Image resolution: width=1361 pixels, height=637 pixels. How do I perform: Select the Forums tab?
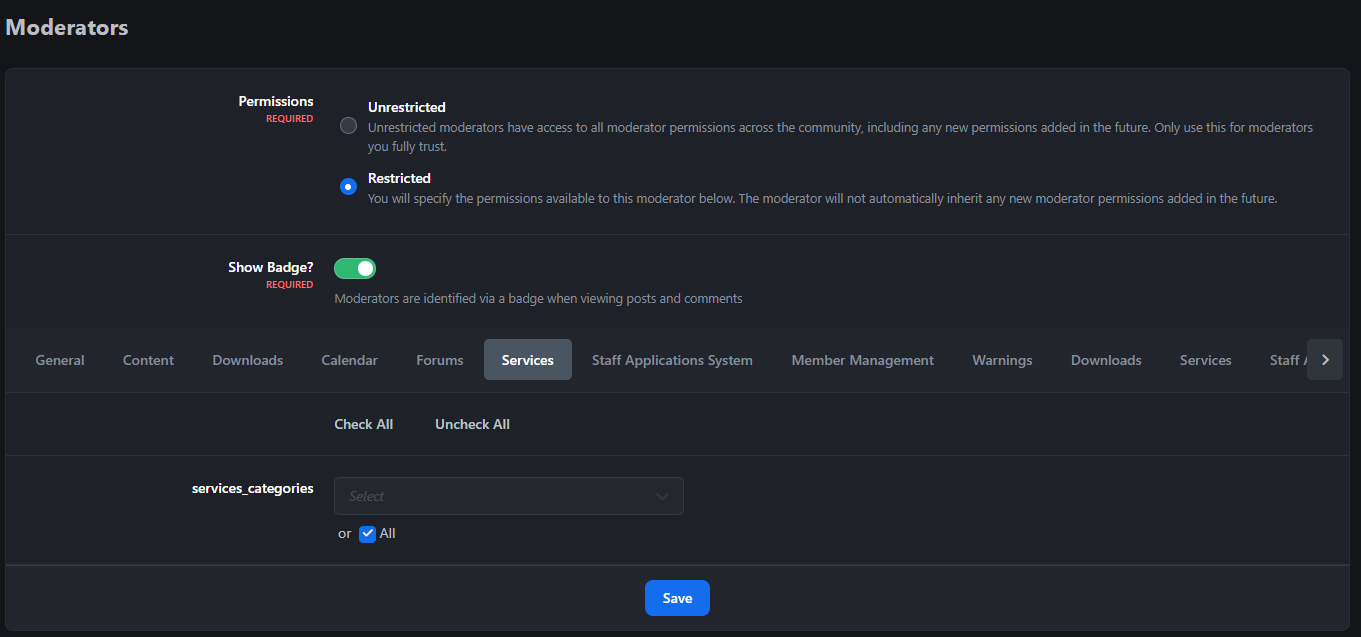click(x=440, y=360)
